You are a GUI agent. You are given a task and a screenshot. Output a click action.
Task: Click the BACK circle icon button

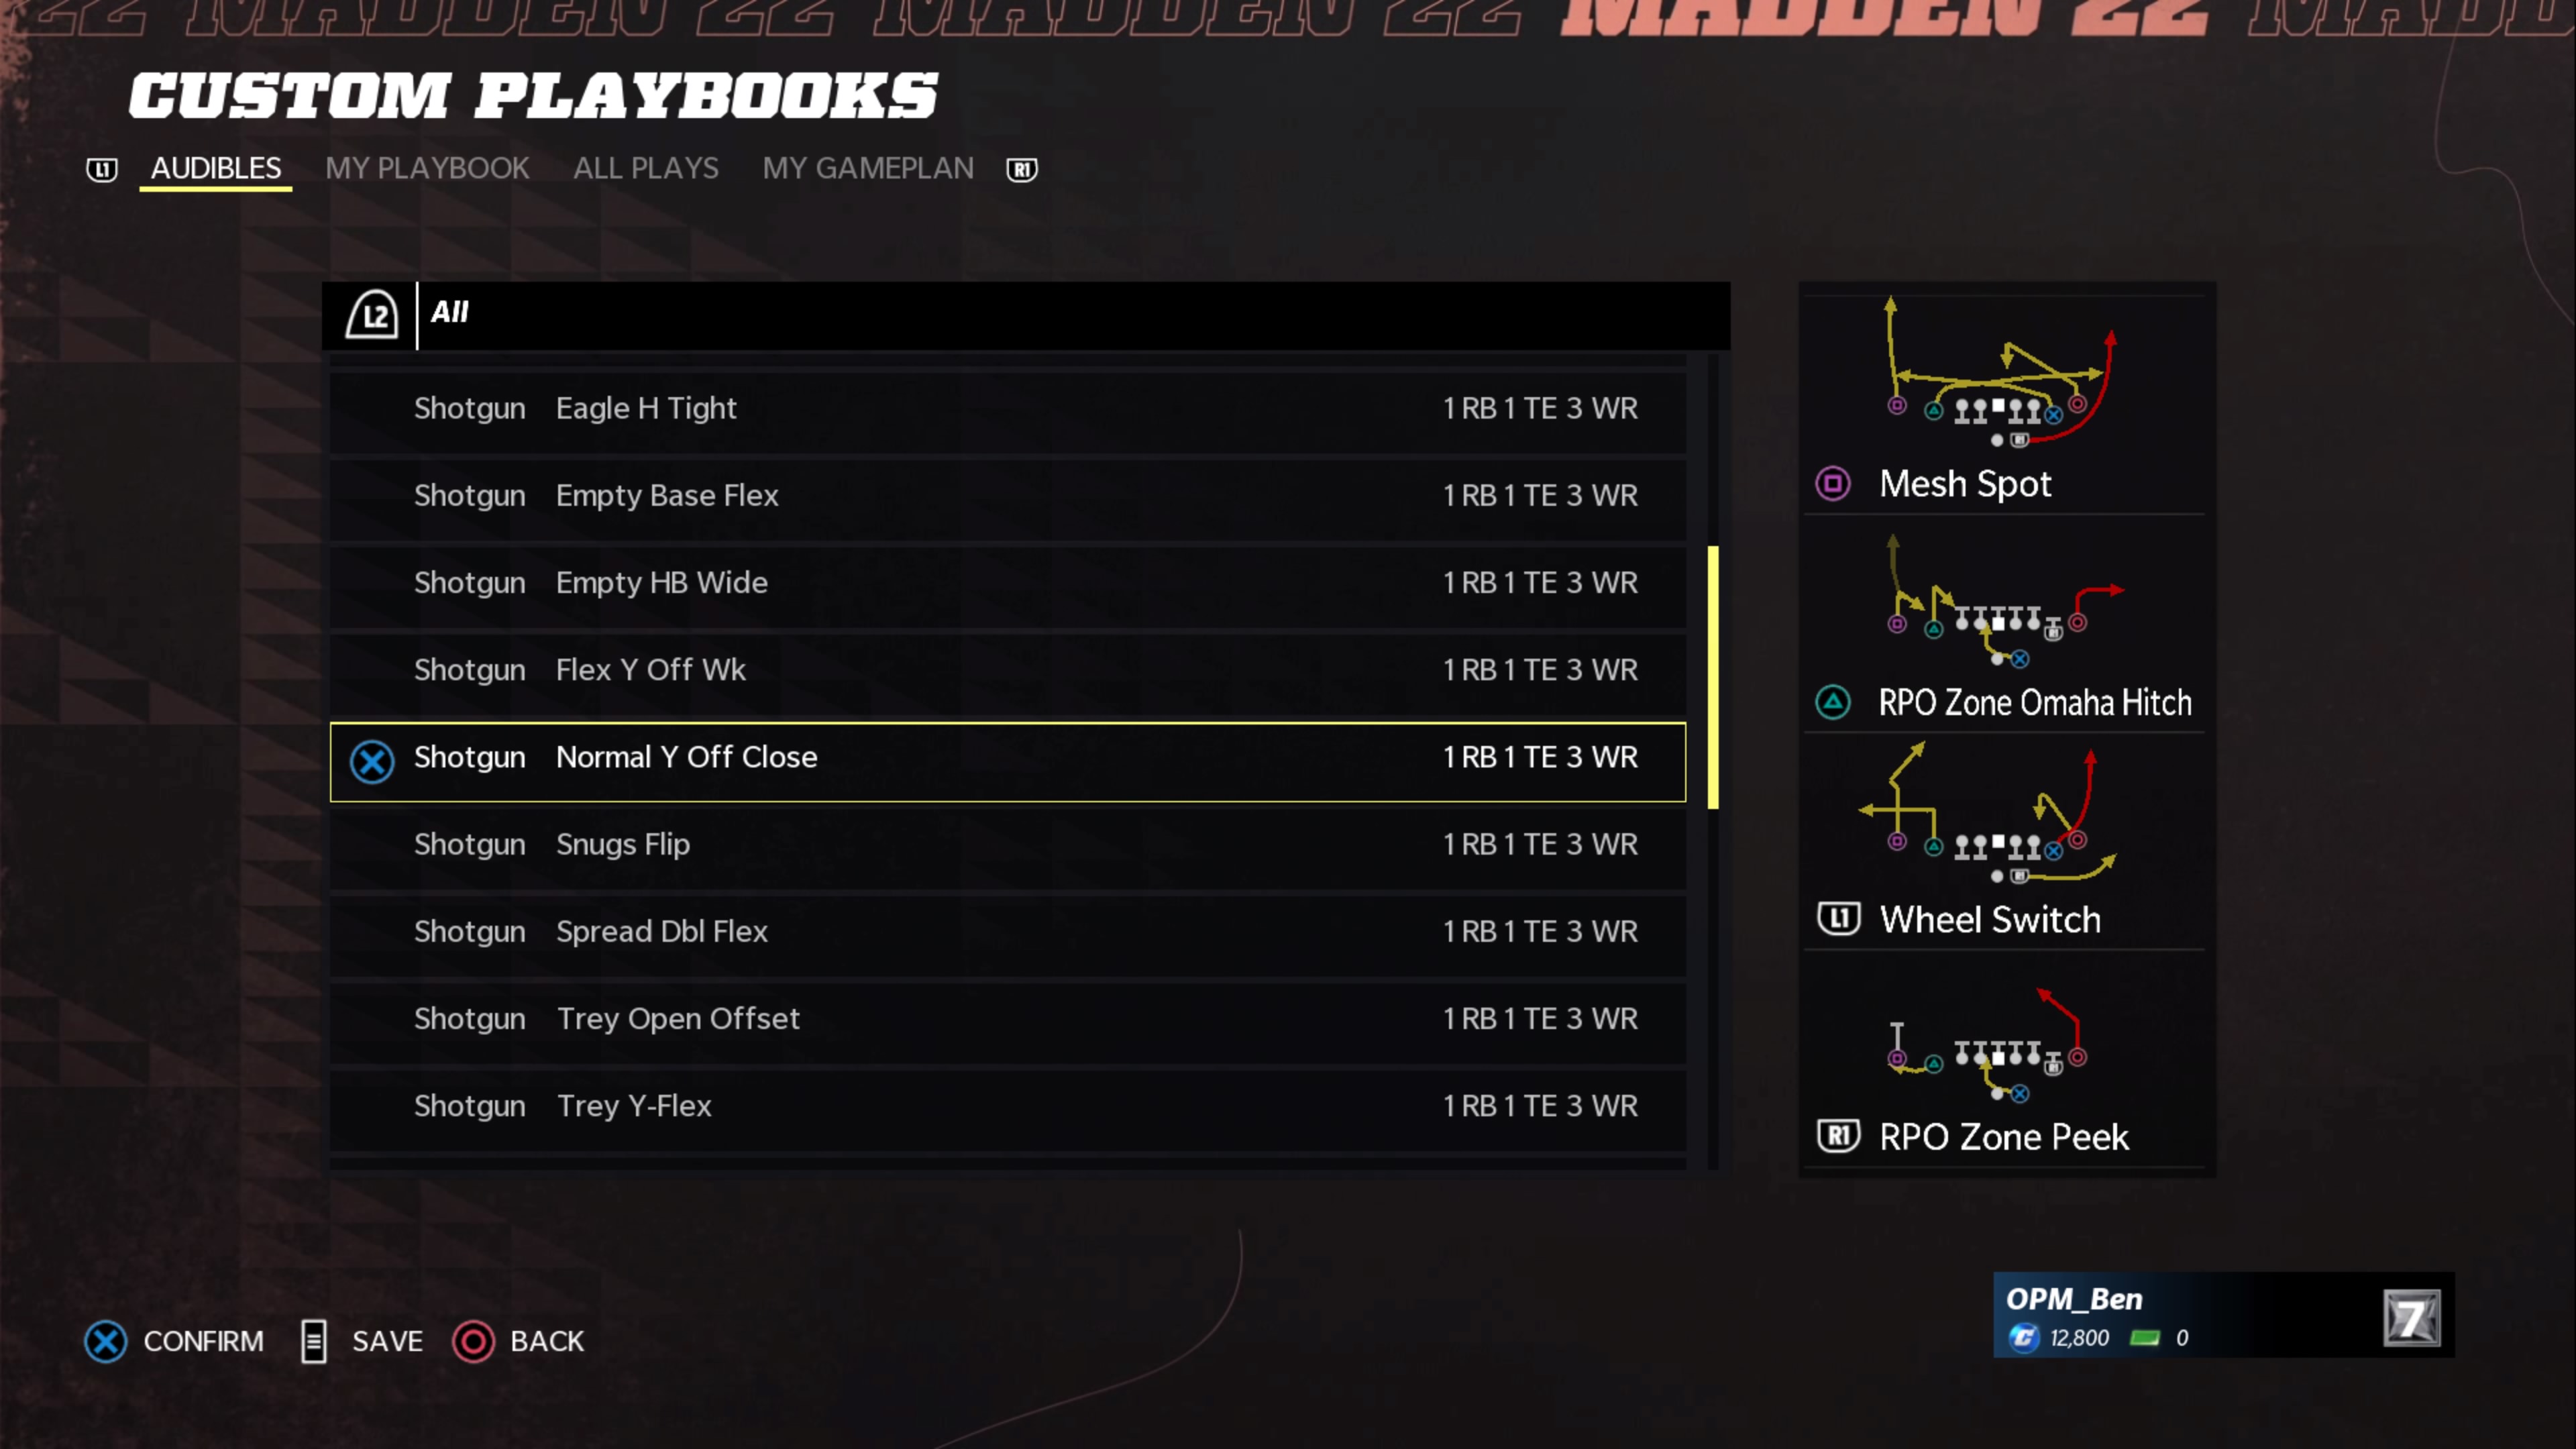click(474, 1339)
